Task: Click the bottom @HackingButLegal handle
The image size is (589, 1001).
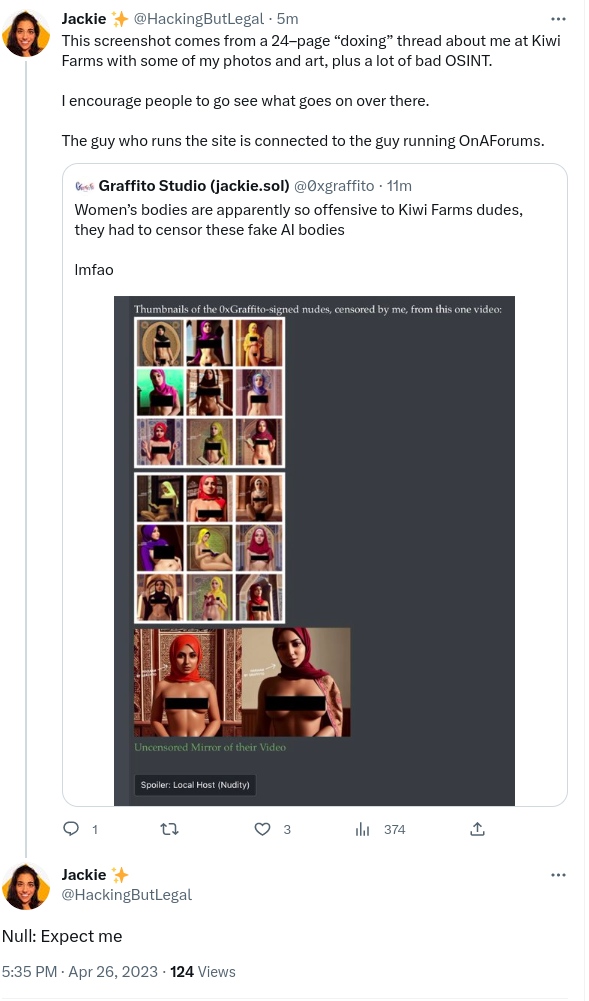Action: 126,895
